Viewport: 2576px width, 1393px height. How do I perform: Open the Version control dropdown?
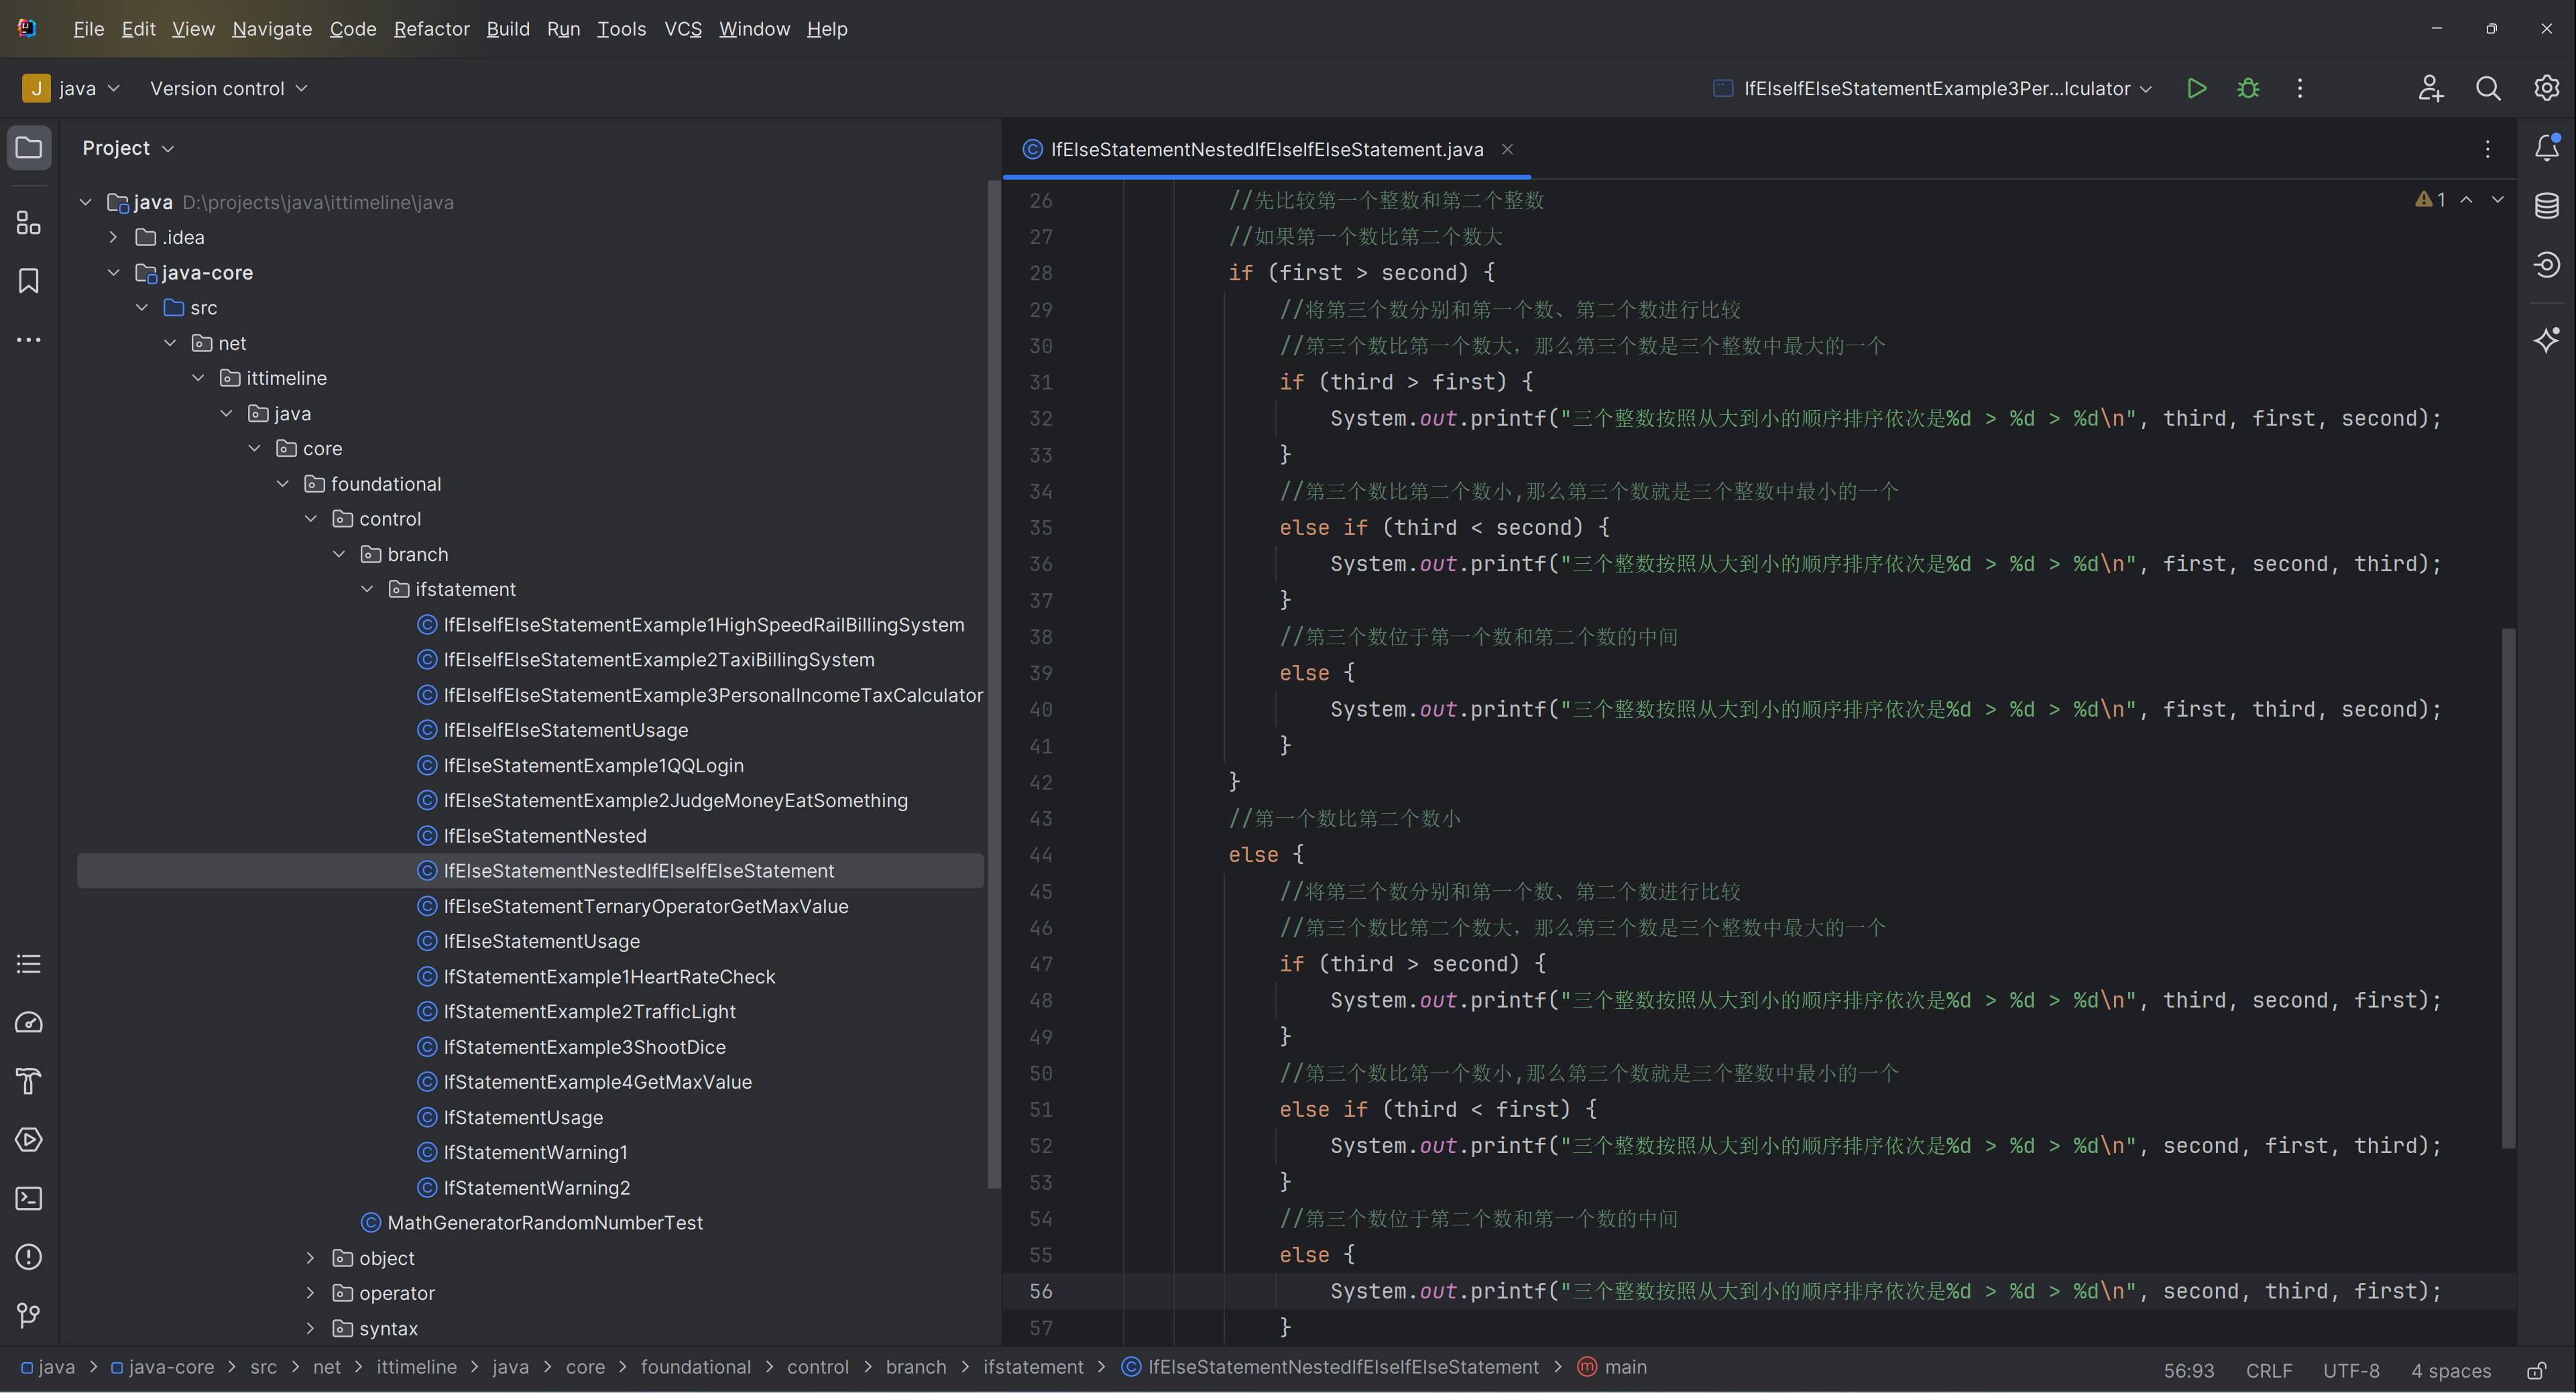[x=229, y=88]
